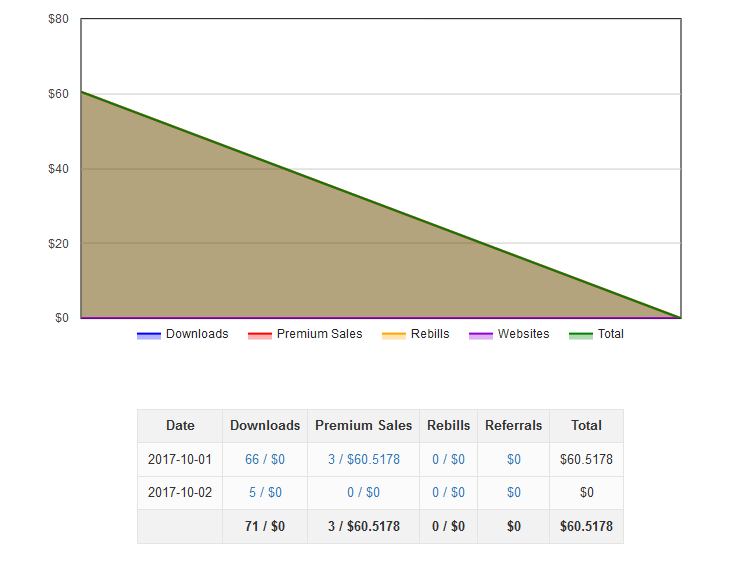Open the 66 / $0 downloads link
Screen dimensions: 733x578
[265, 460]
